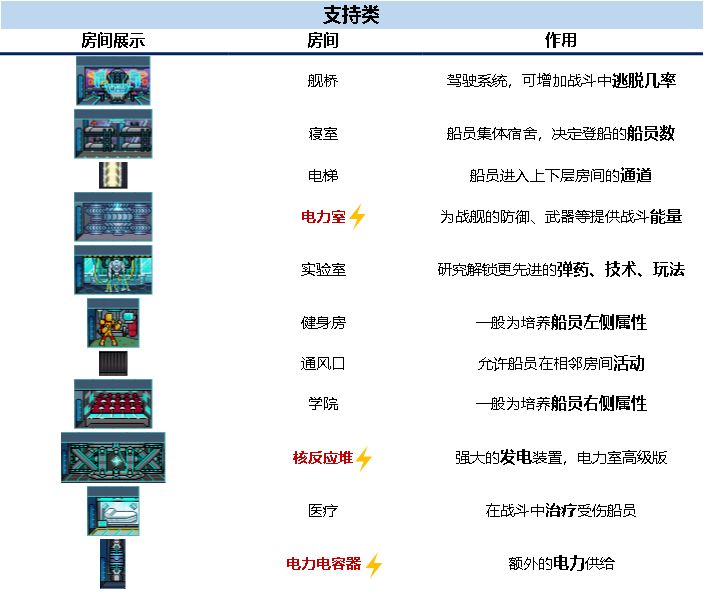Select the red room name 电力电容器
Screen dimensions: 704x592
coord(324,564)
